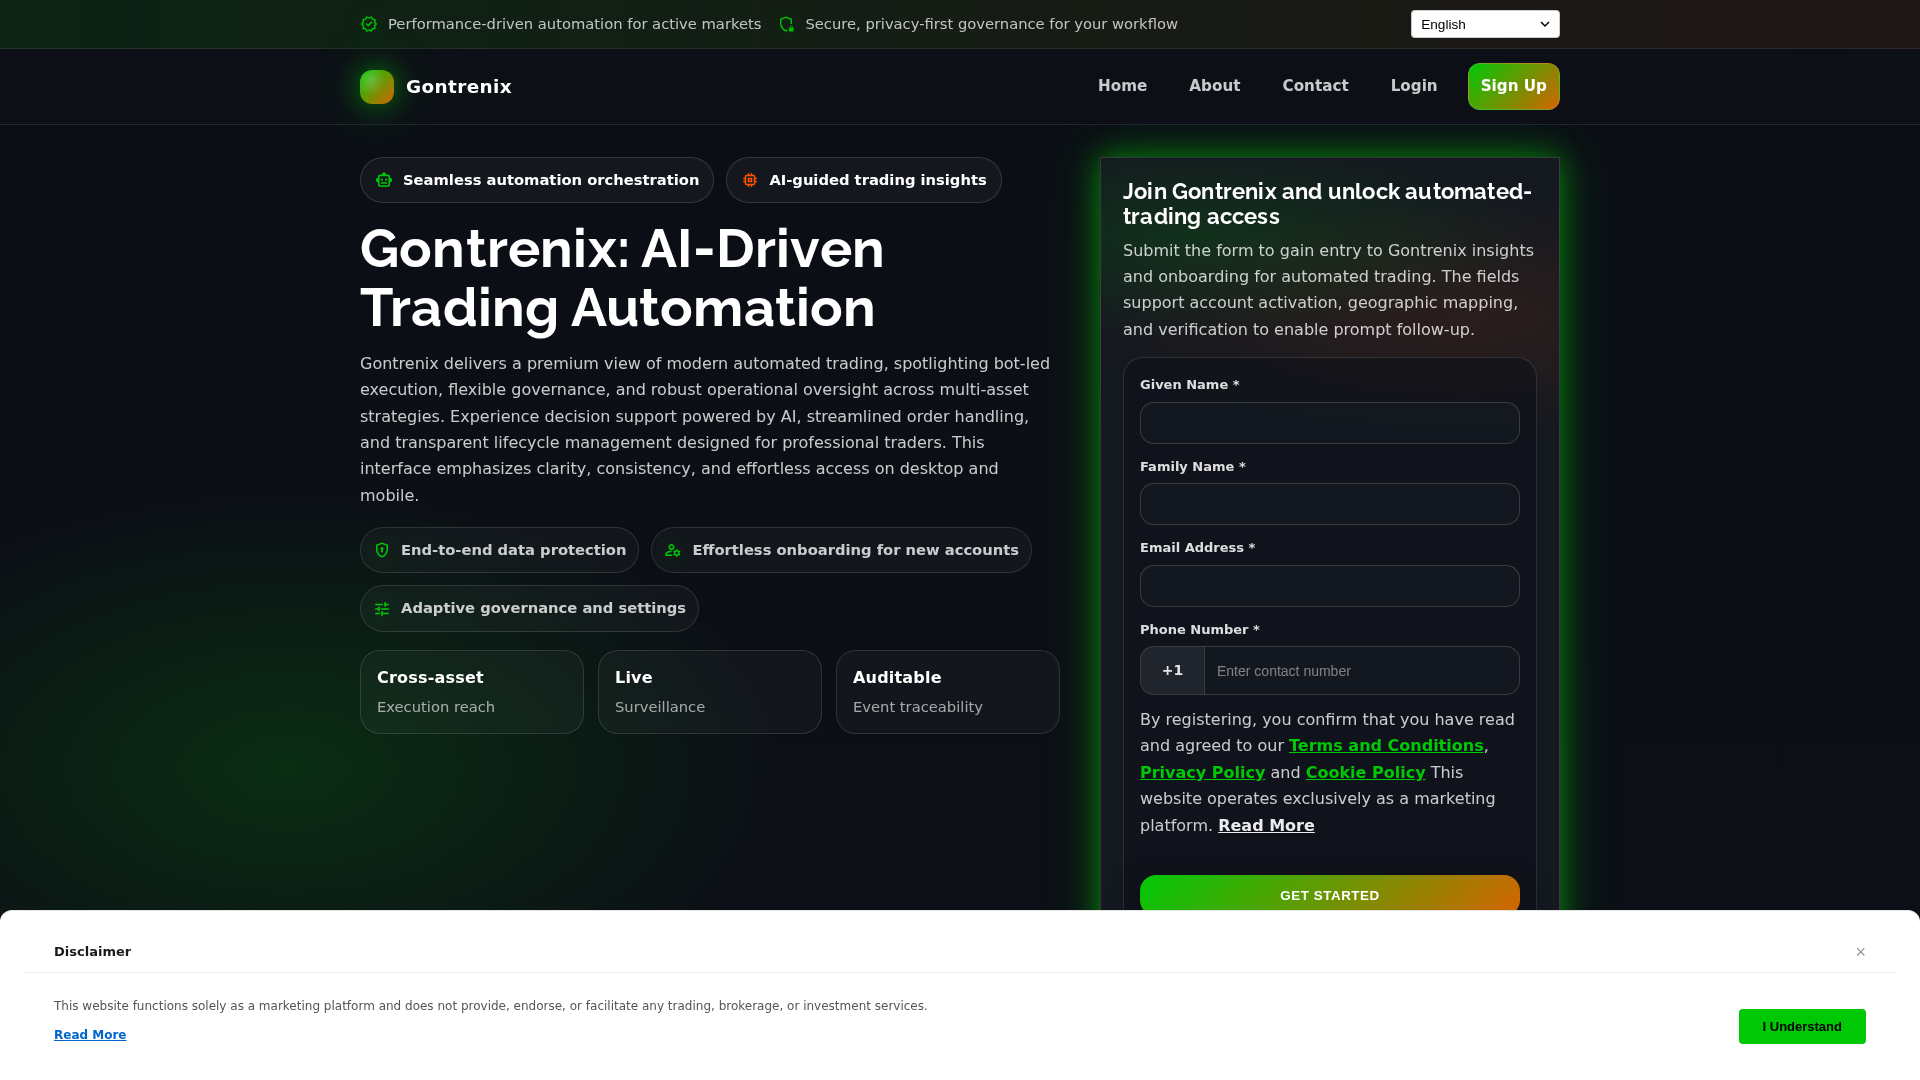Go to the Home nav item

tap(1122, 86)
